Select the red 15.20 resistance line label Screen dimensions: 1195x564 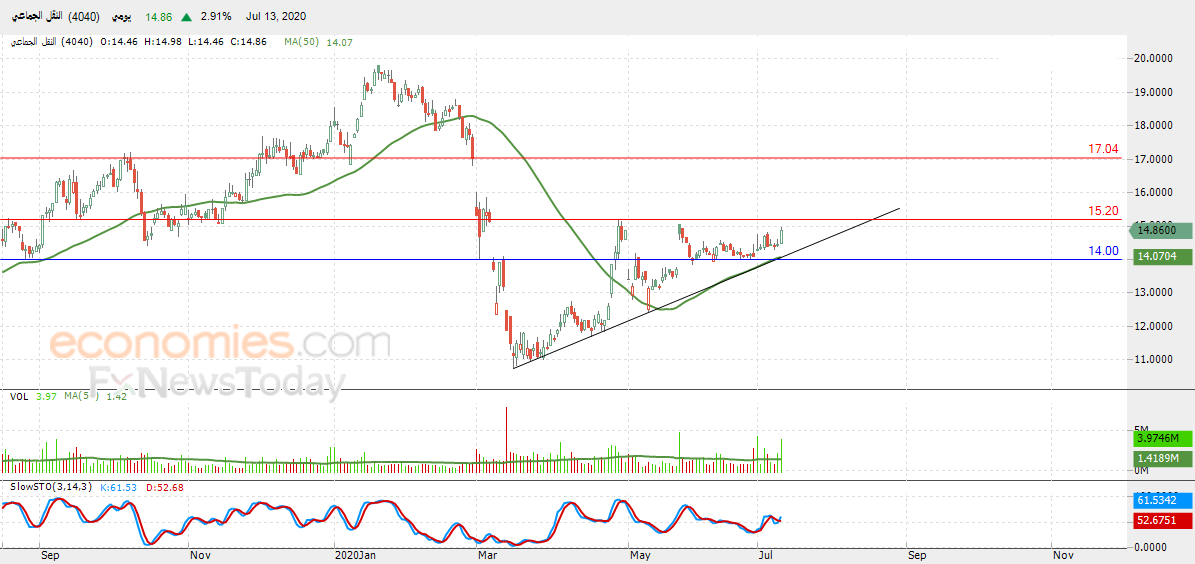[x=1103, y=210]
